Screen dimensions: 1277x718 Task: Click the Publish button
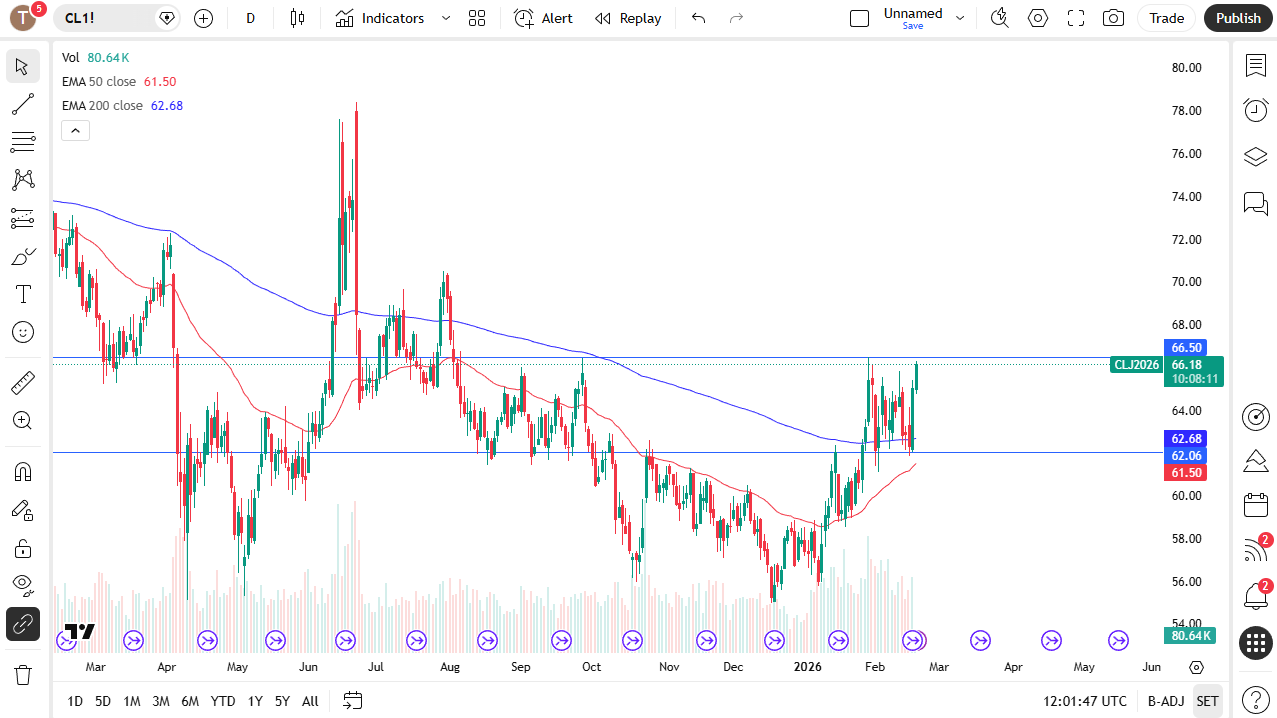click(1238, 18)
